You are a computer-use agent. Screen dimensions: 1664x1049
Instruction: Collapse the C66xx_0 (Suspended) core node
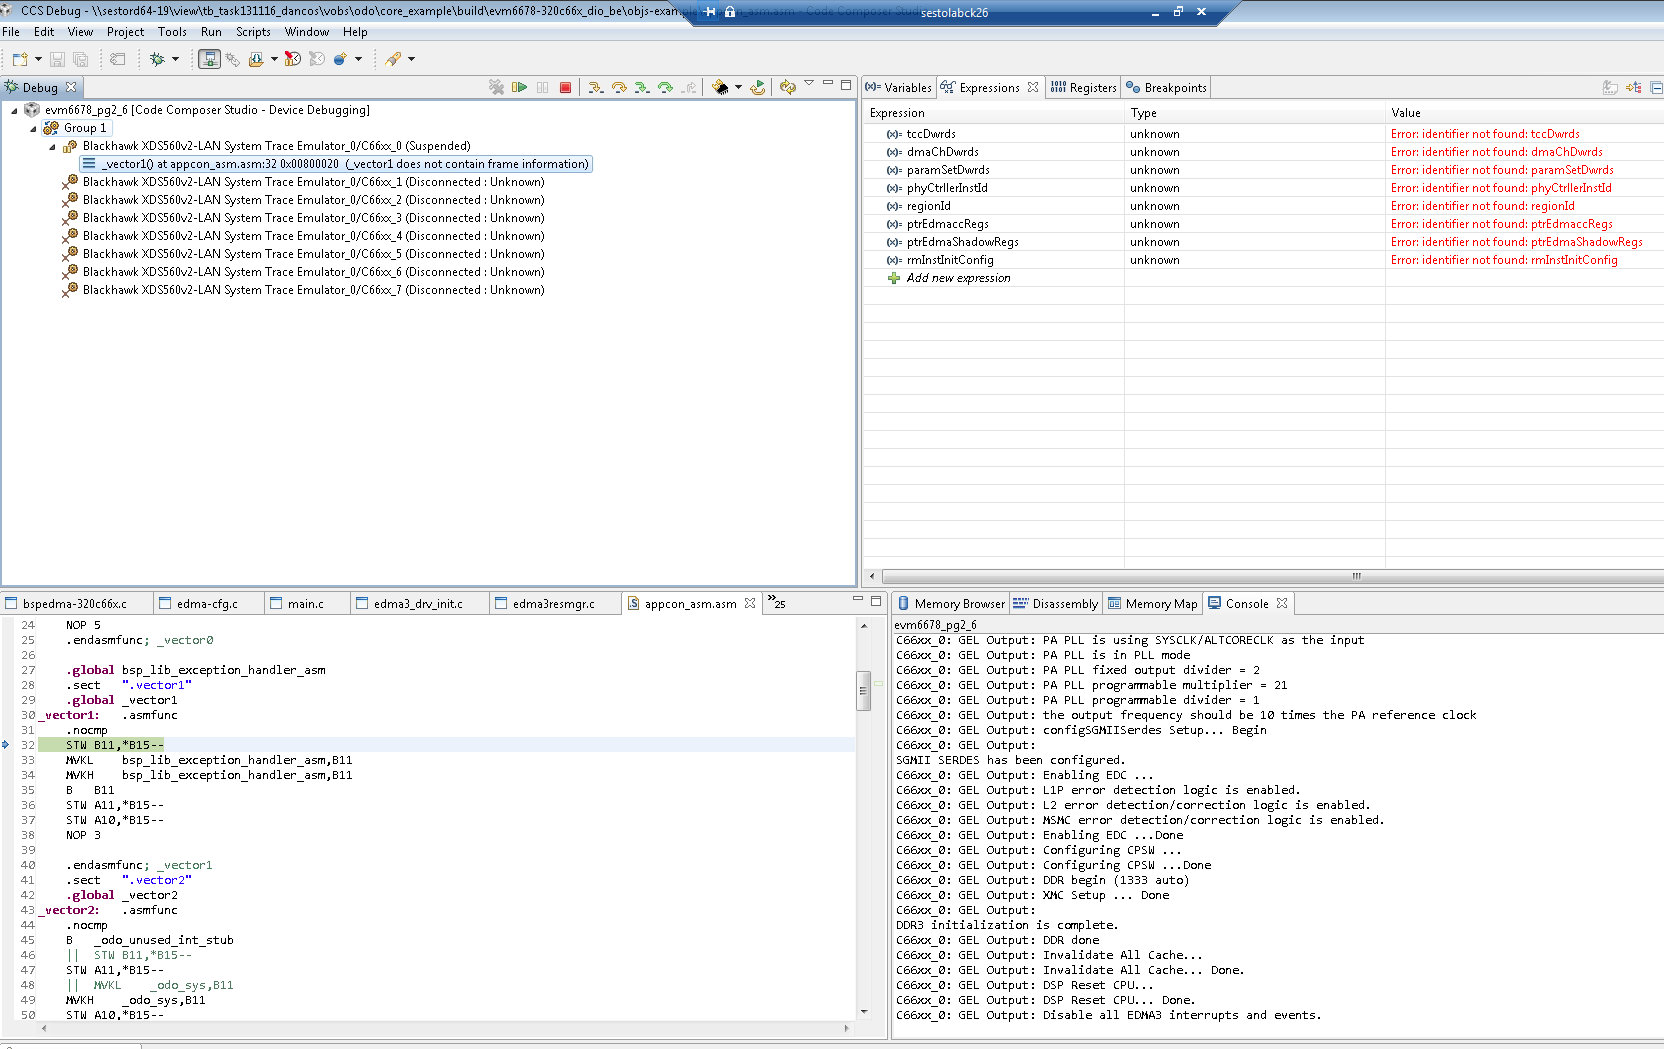[x=52, y=146]
